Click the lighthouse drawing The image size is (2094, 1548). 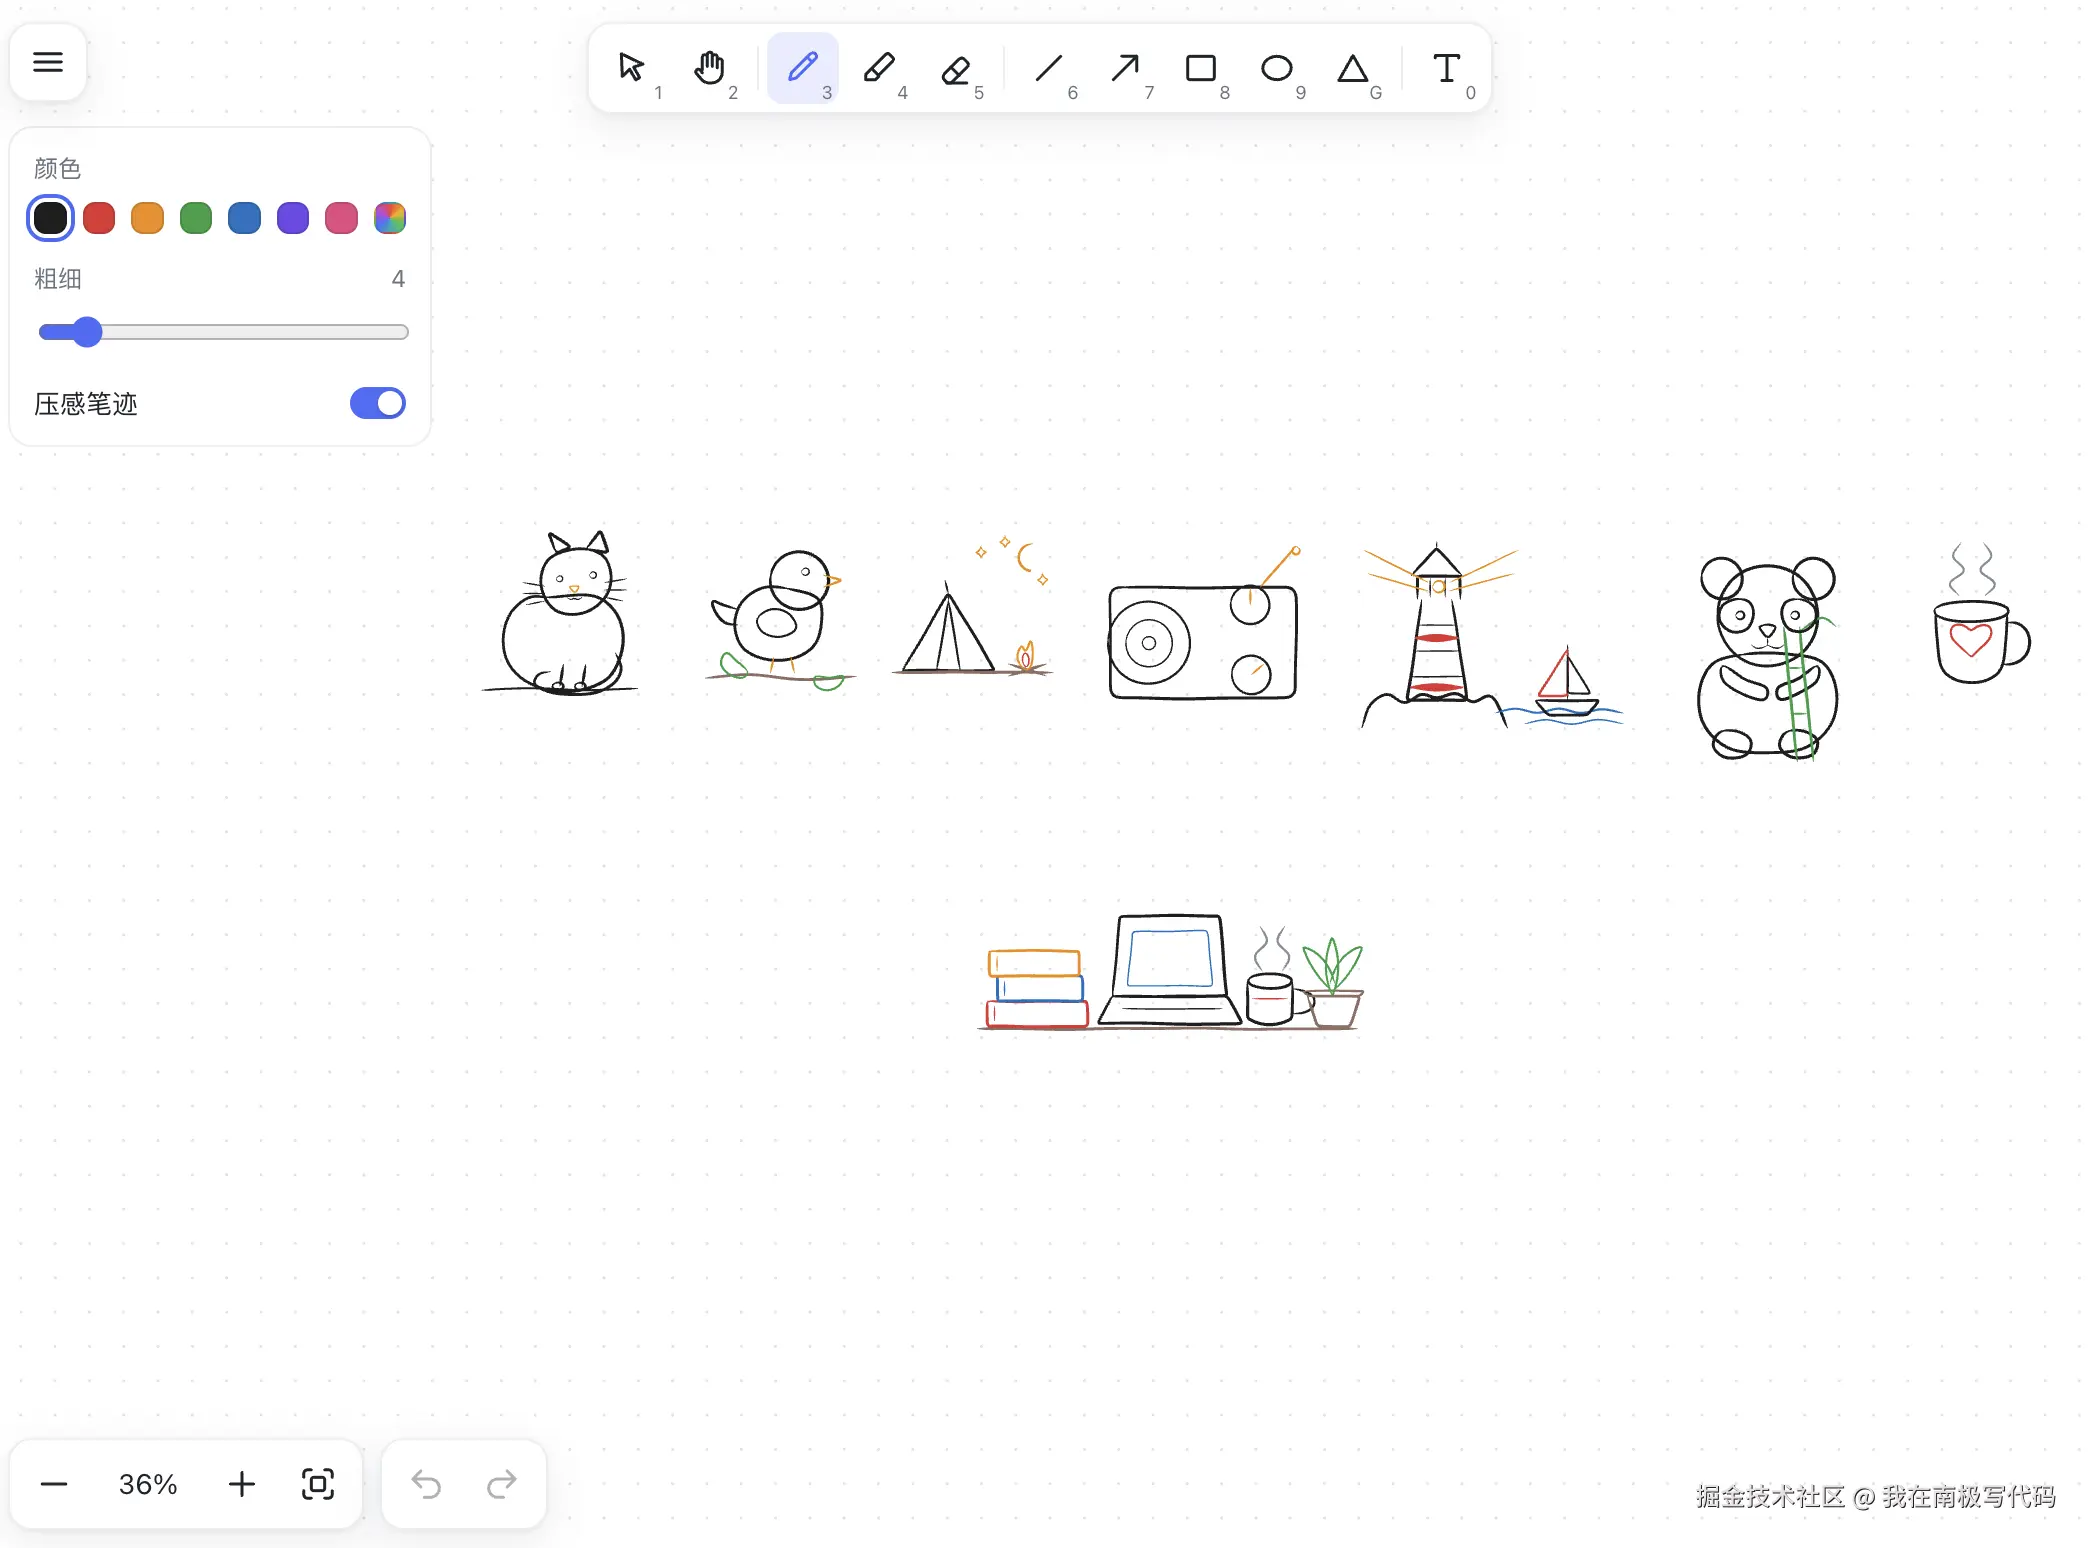[1436, 634]
